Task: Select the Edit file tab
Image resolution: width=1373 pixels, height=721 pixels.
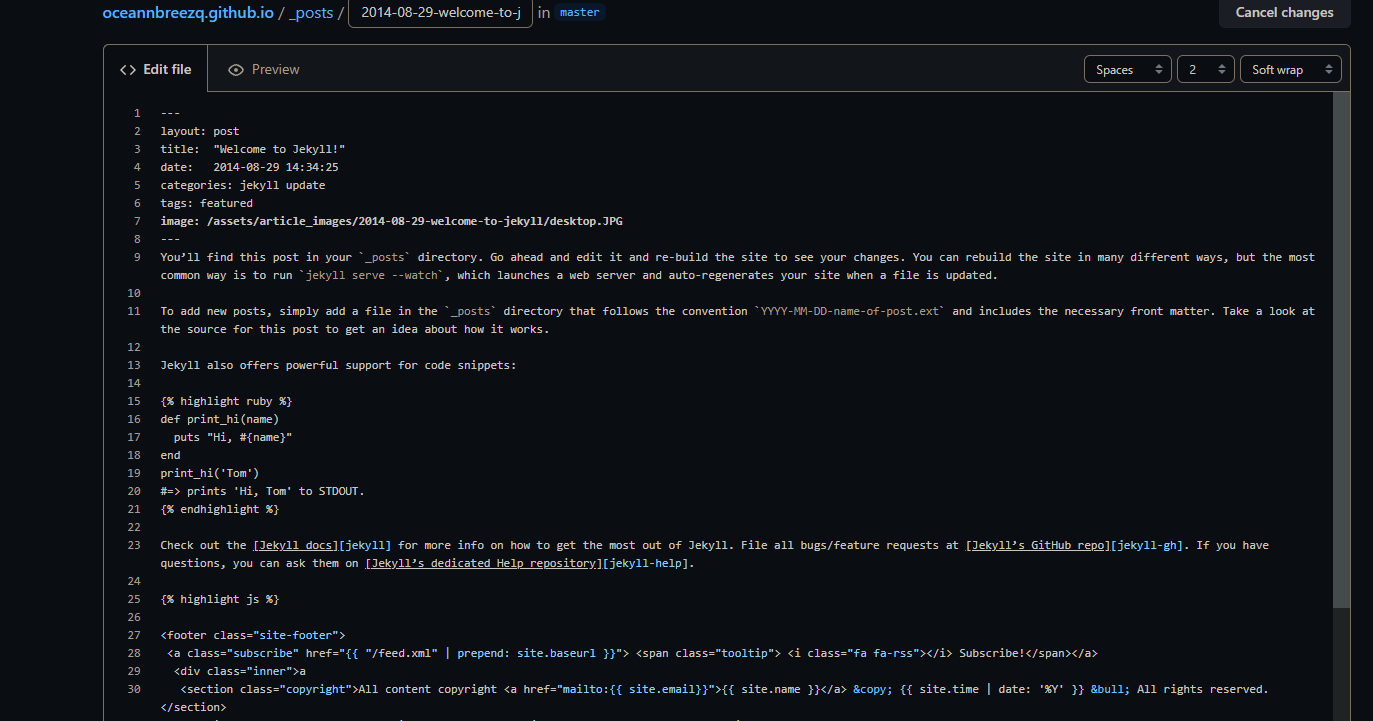Action: pyautogui.click(x=156, y=70)
